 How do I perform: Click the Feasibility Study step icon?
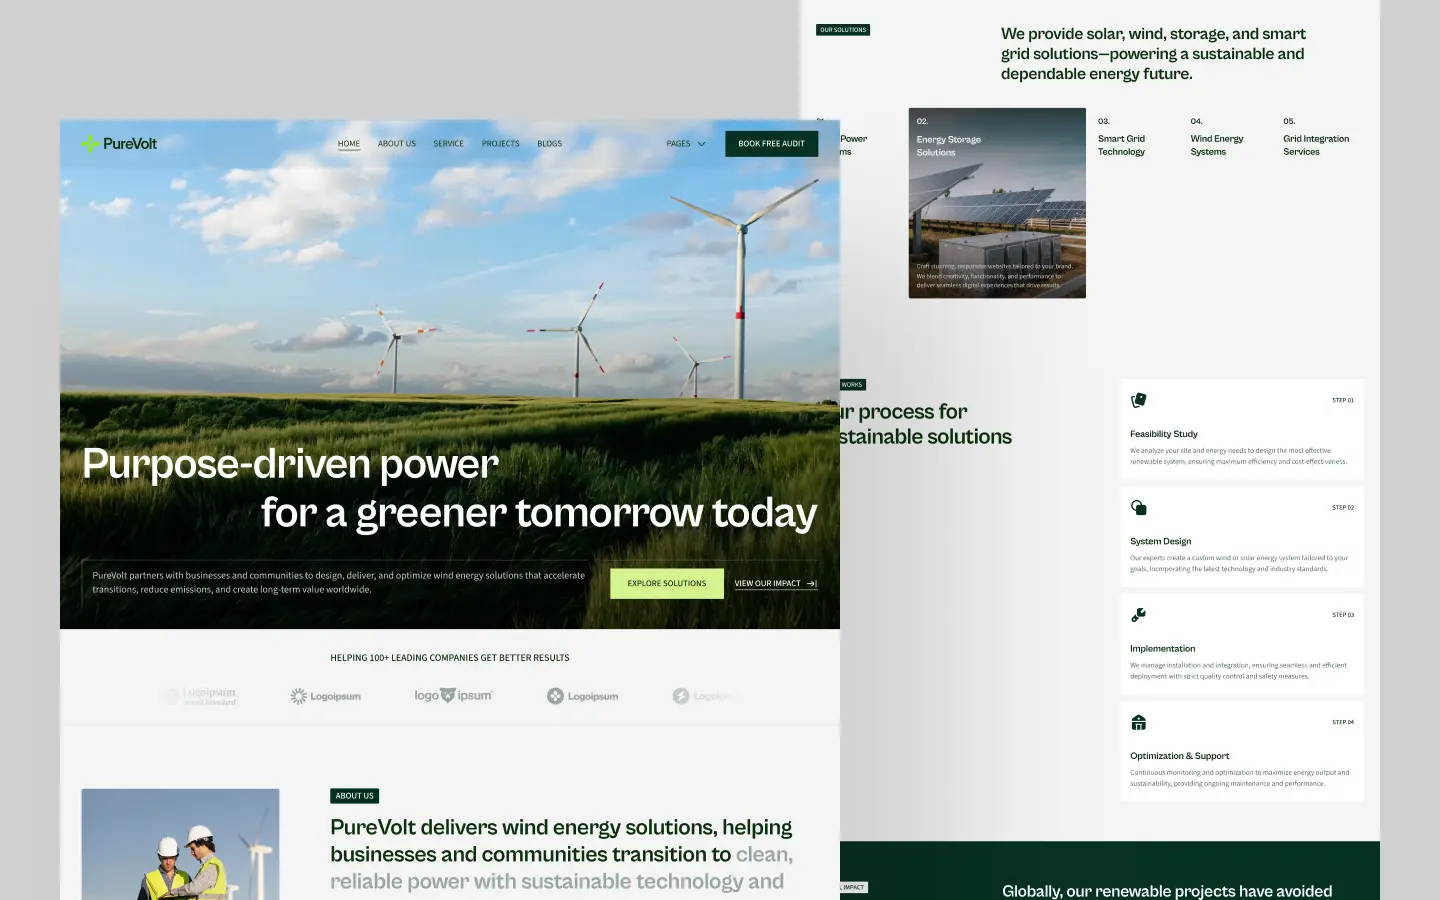click(1138, 400)
